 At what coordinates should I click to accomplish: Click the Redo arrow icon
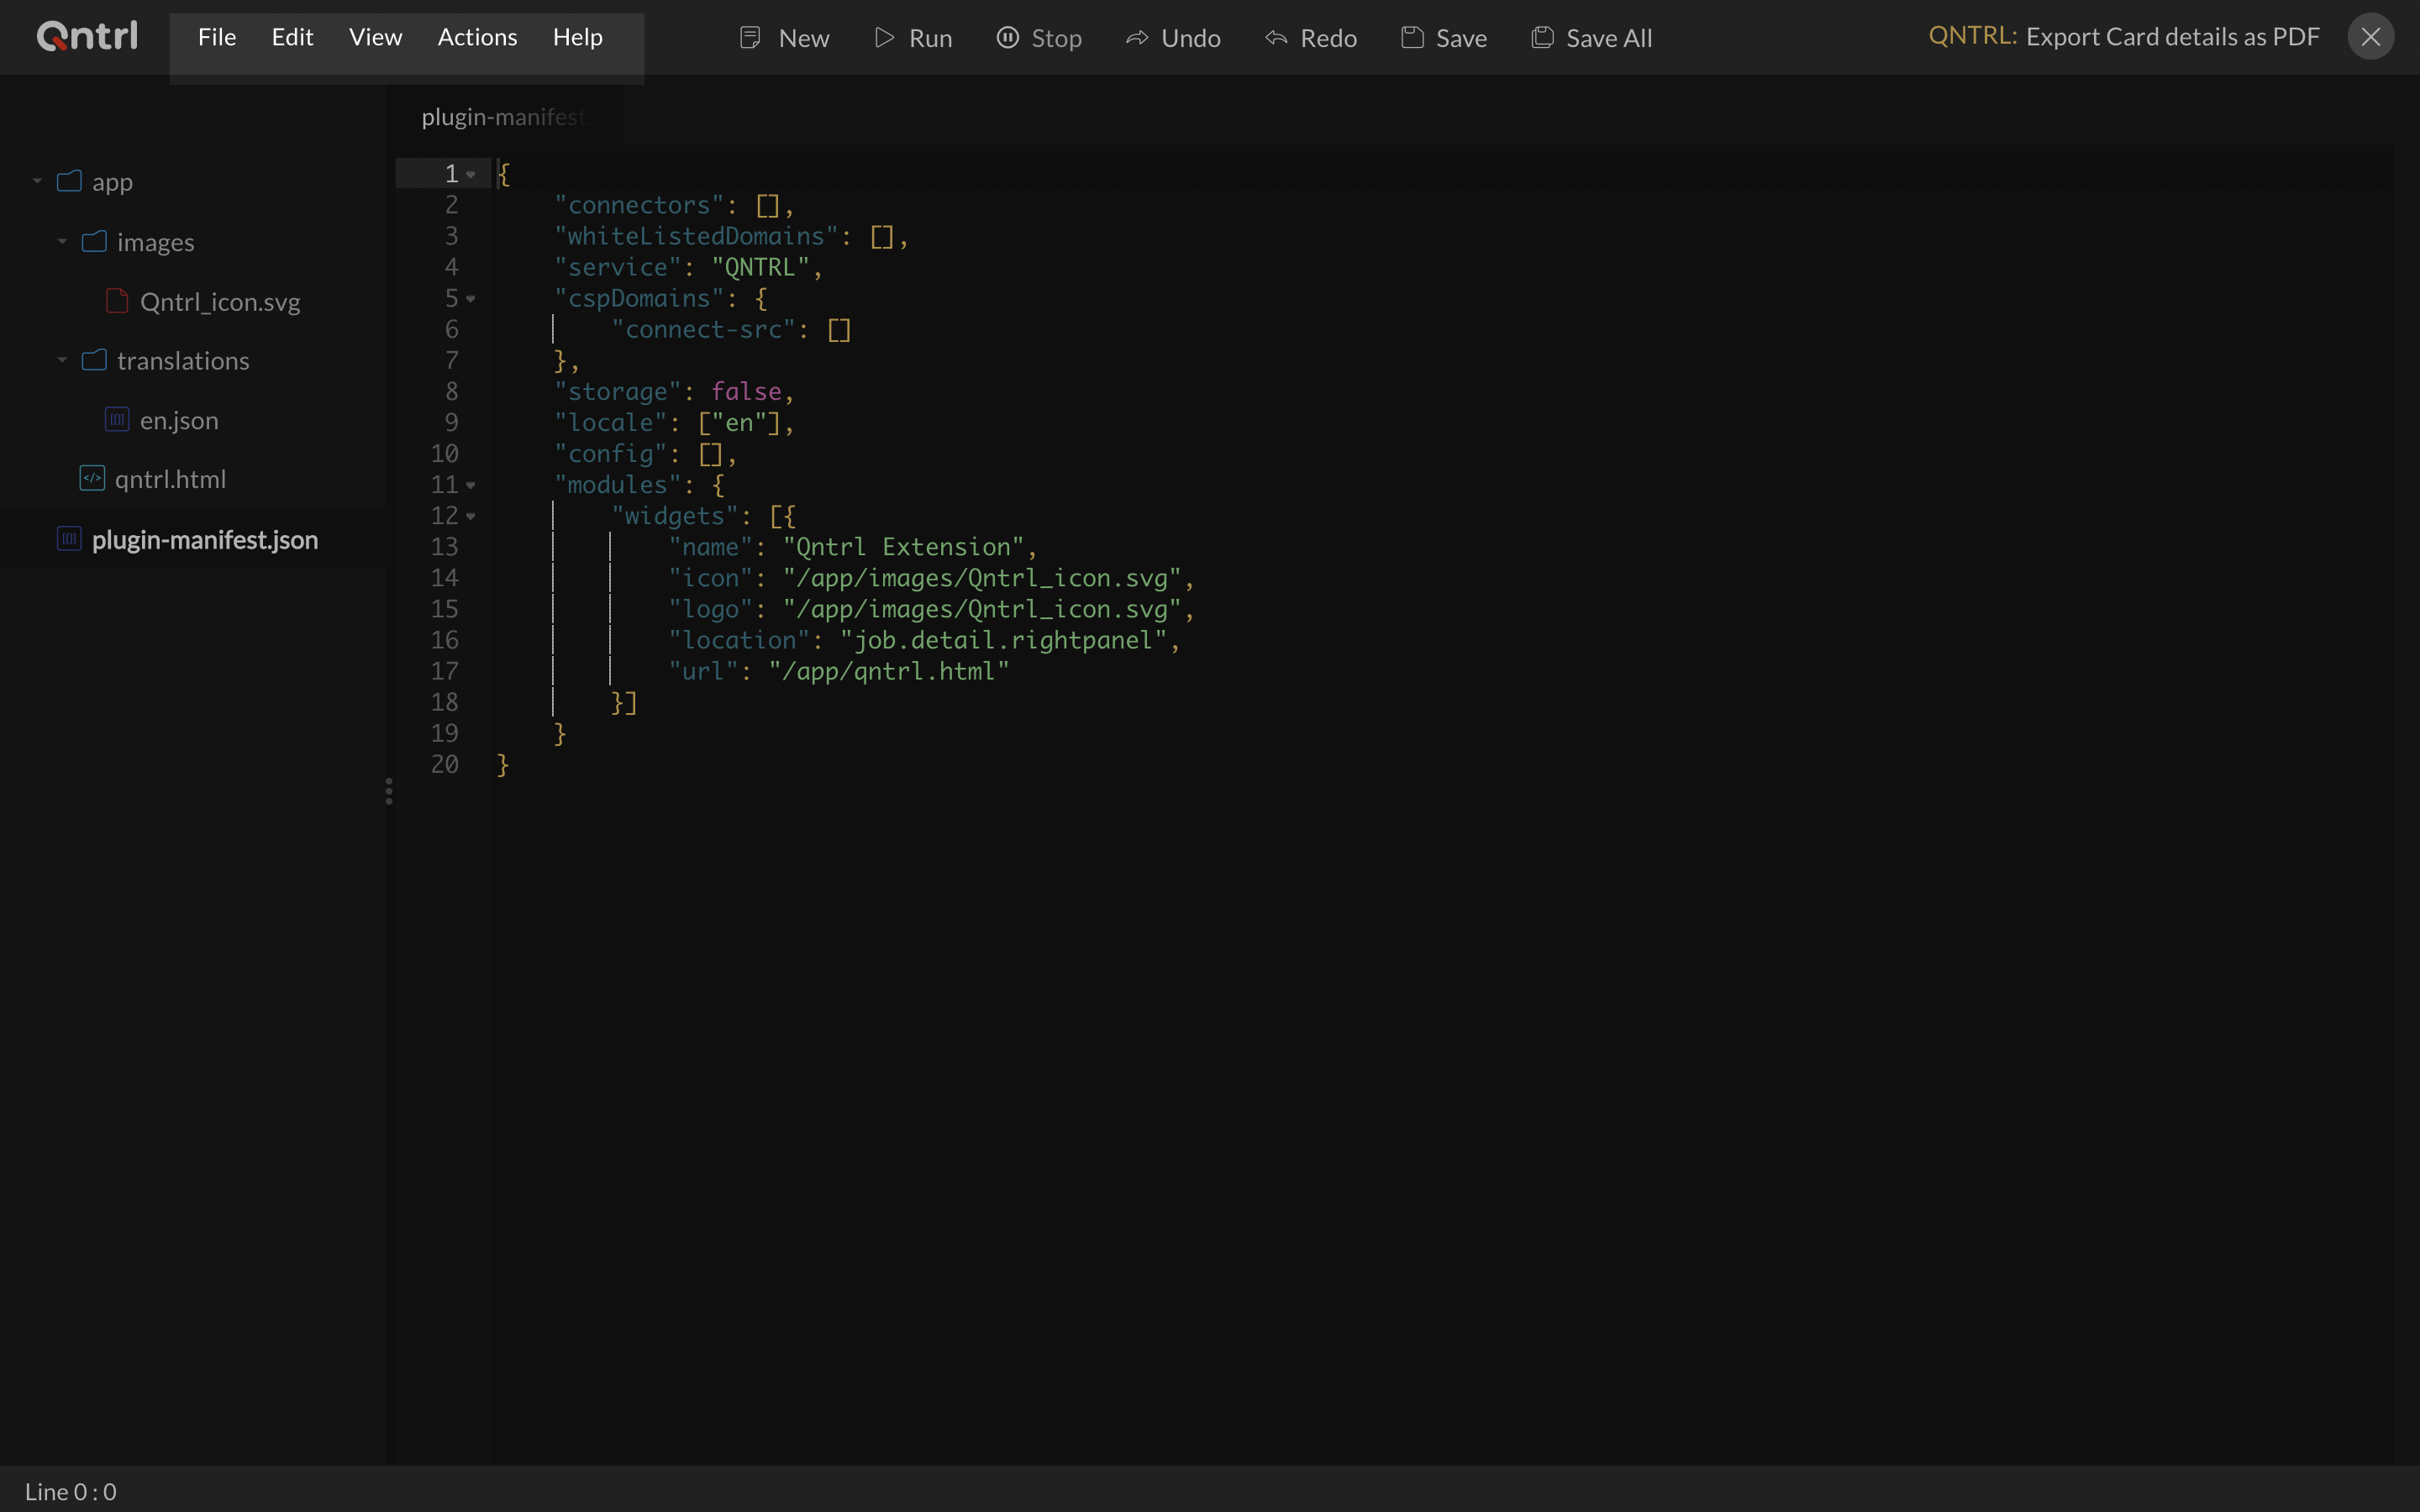[1276, 38]
